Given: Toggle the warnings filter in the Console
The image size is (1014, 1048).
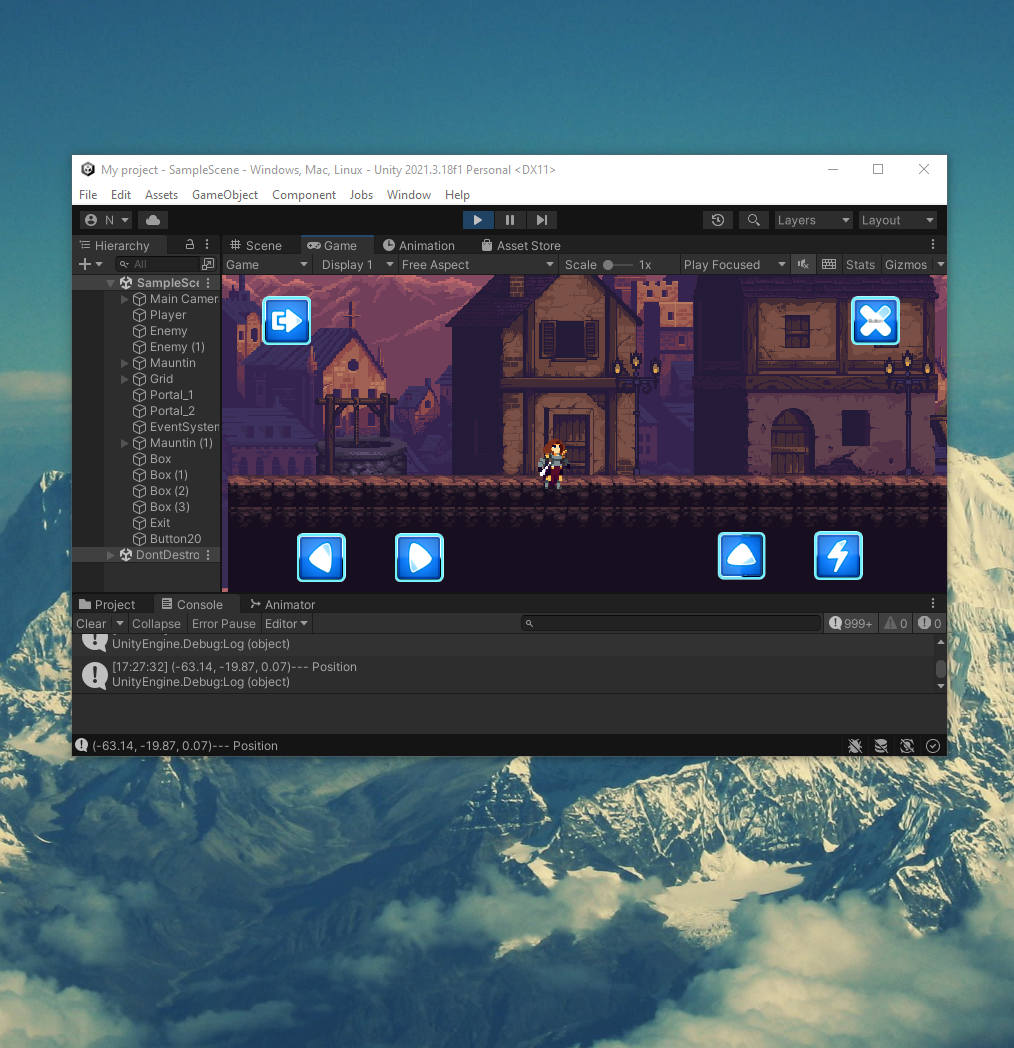Looking at the screenshot, I should tap(896, 624).
